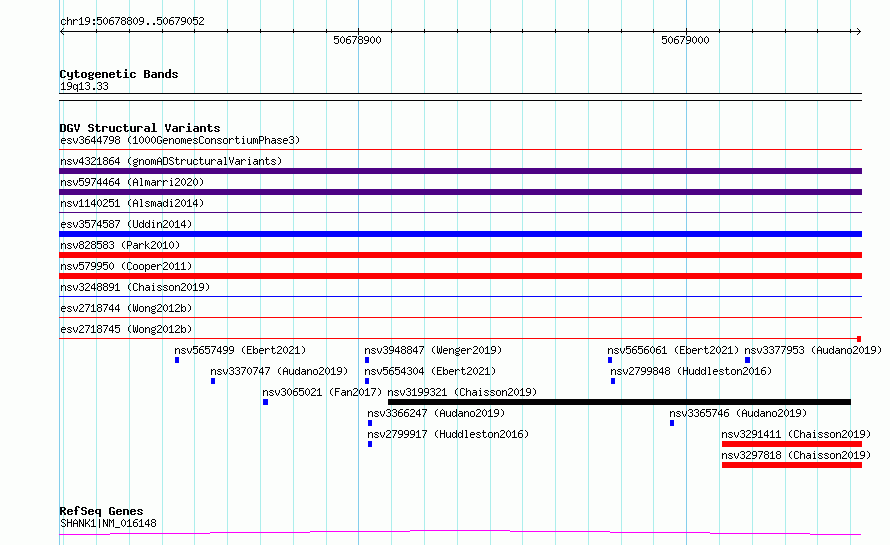Click the nsv3377953 (Audano2019) variant marker
Screen dimensions: 890x545
pyautogui.click(x=748, y=360)
